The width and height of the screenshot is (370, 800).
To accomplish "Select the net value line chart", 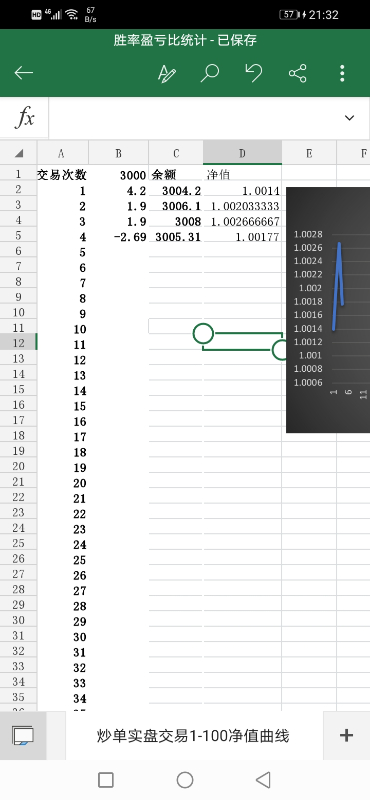I will [328, 310].
